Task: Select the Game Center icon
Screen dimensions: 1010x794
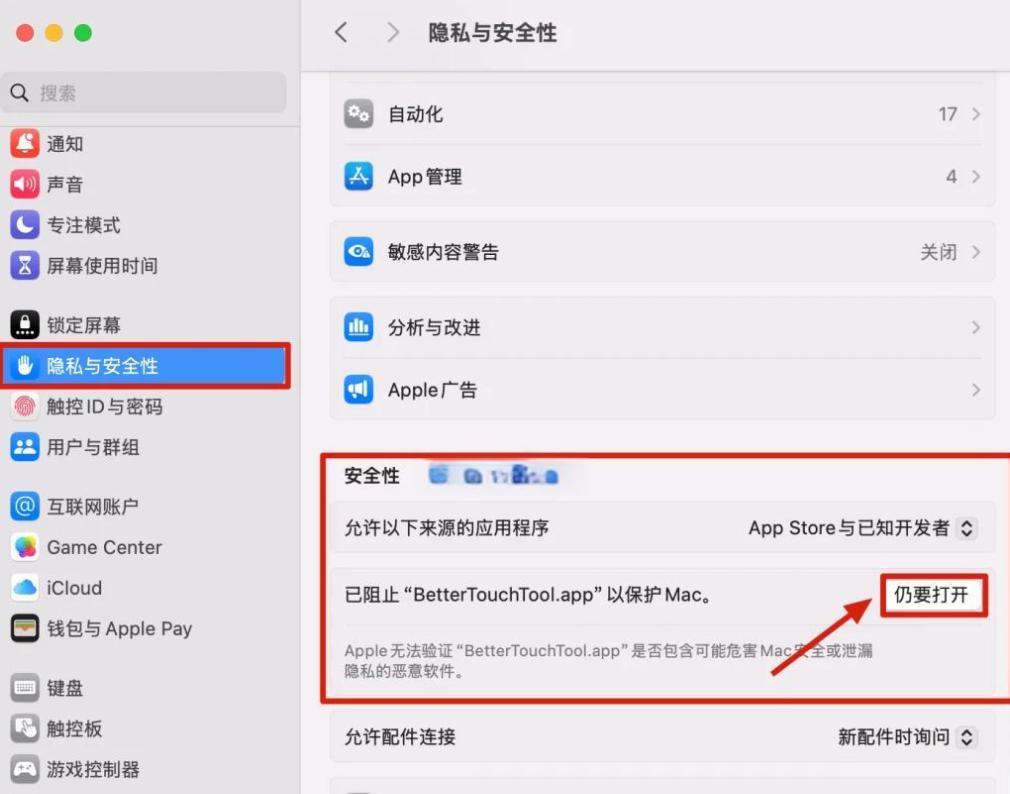Action: [x=25, y=547]
